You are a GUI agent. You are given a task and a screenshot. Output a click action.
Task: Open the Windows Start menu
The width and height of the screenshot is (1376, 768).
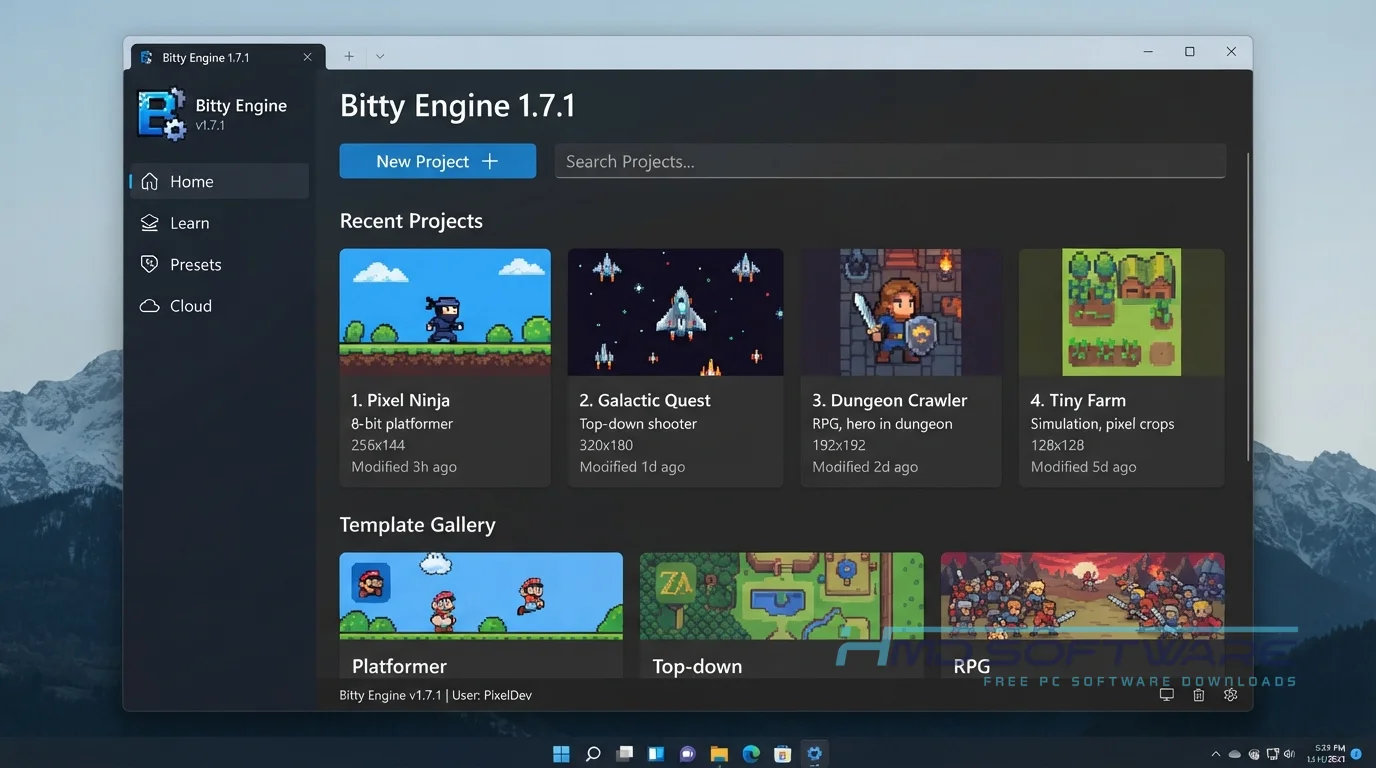561,753
